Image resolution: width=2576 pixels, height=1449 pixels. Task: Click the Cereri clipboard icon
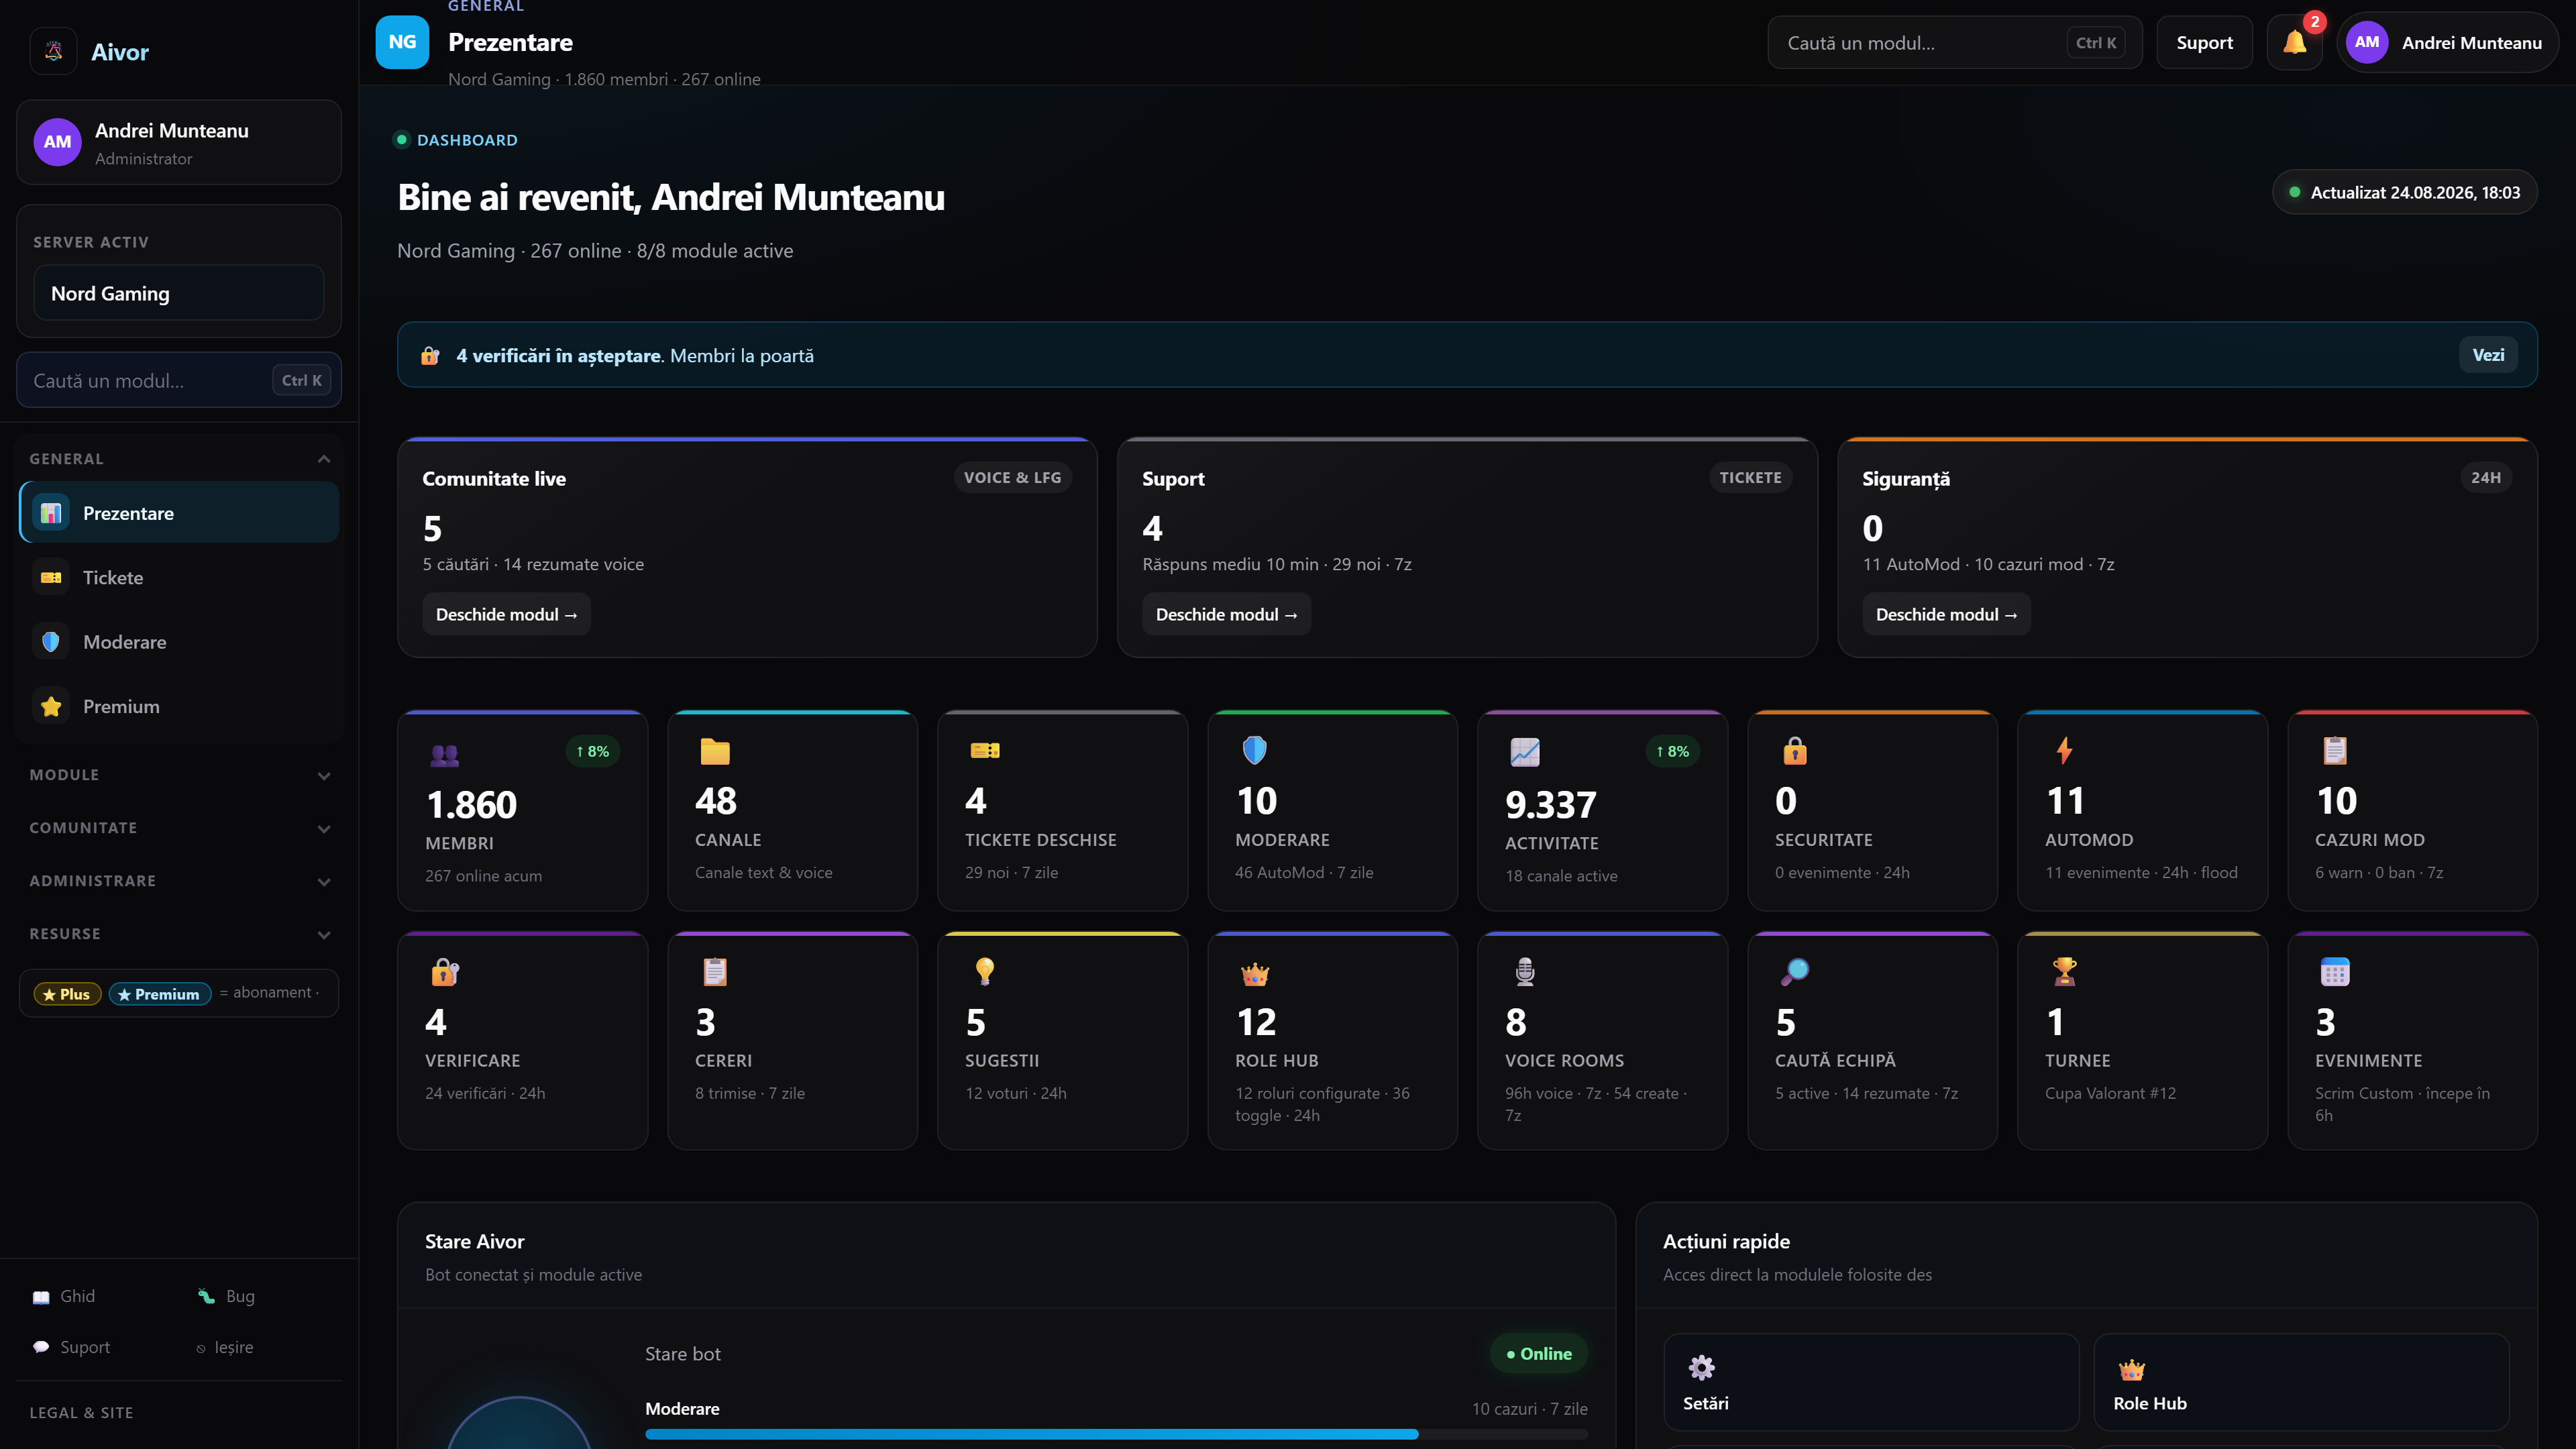pos(715,971)
